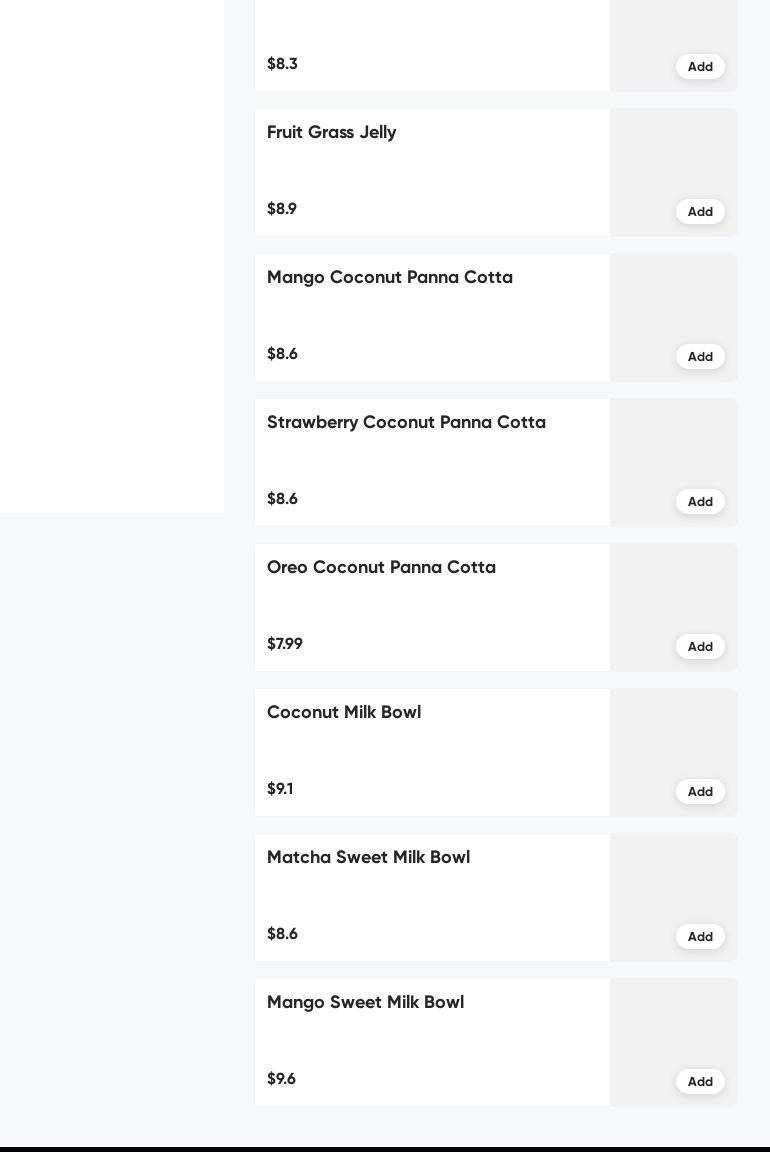
Task: Add the Oreo Coconut Panna Cotta
Action: click(x=700, y=646)
